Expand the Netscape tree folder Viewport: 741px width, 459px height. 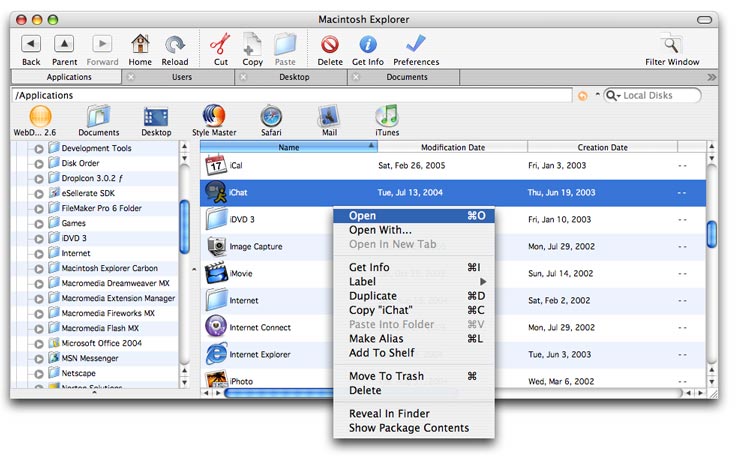[x=39, y=374]
